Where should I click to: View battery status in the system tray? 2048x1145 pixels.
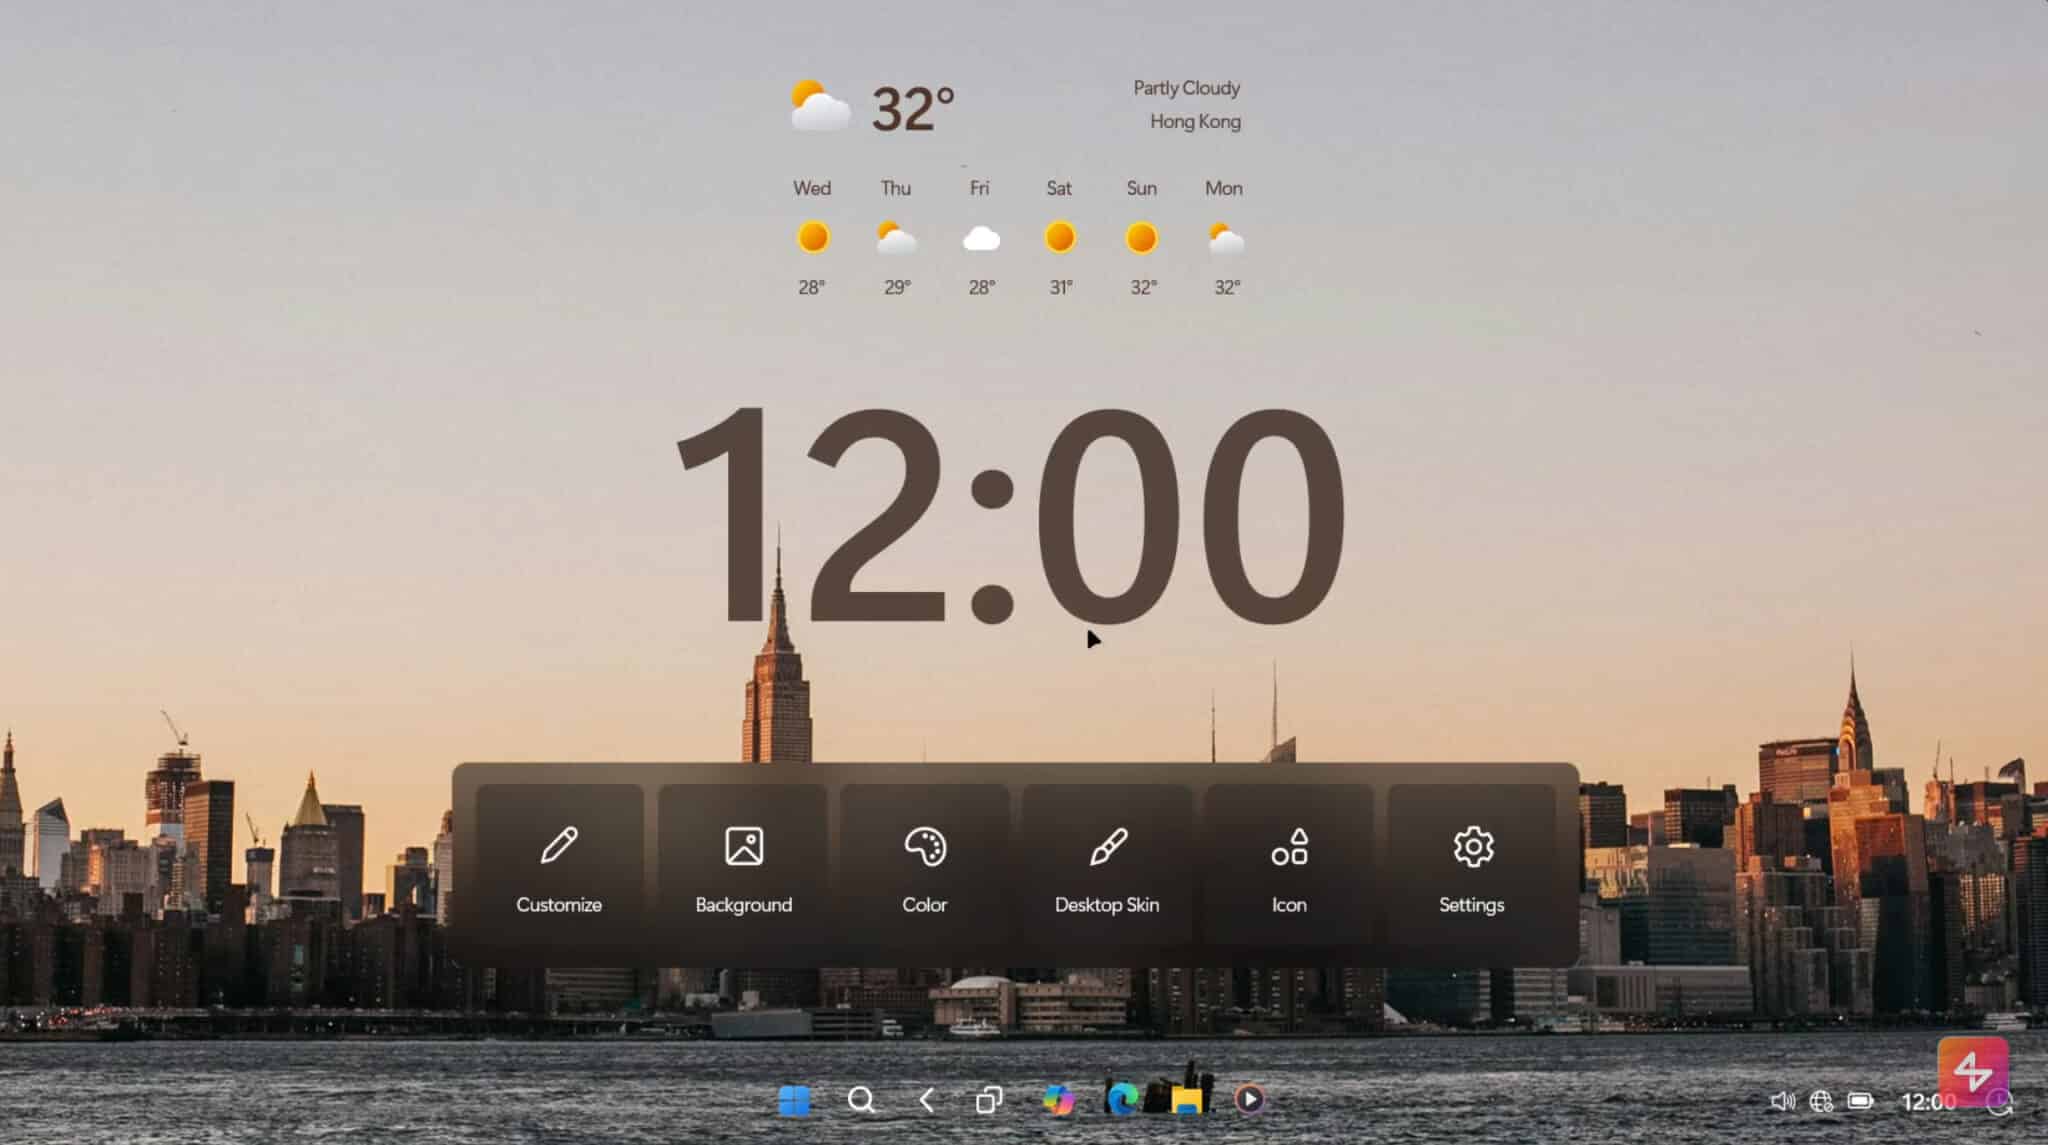1862,1100
